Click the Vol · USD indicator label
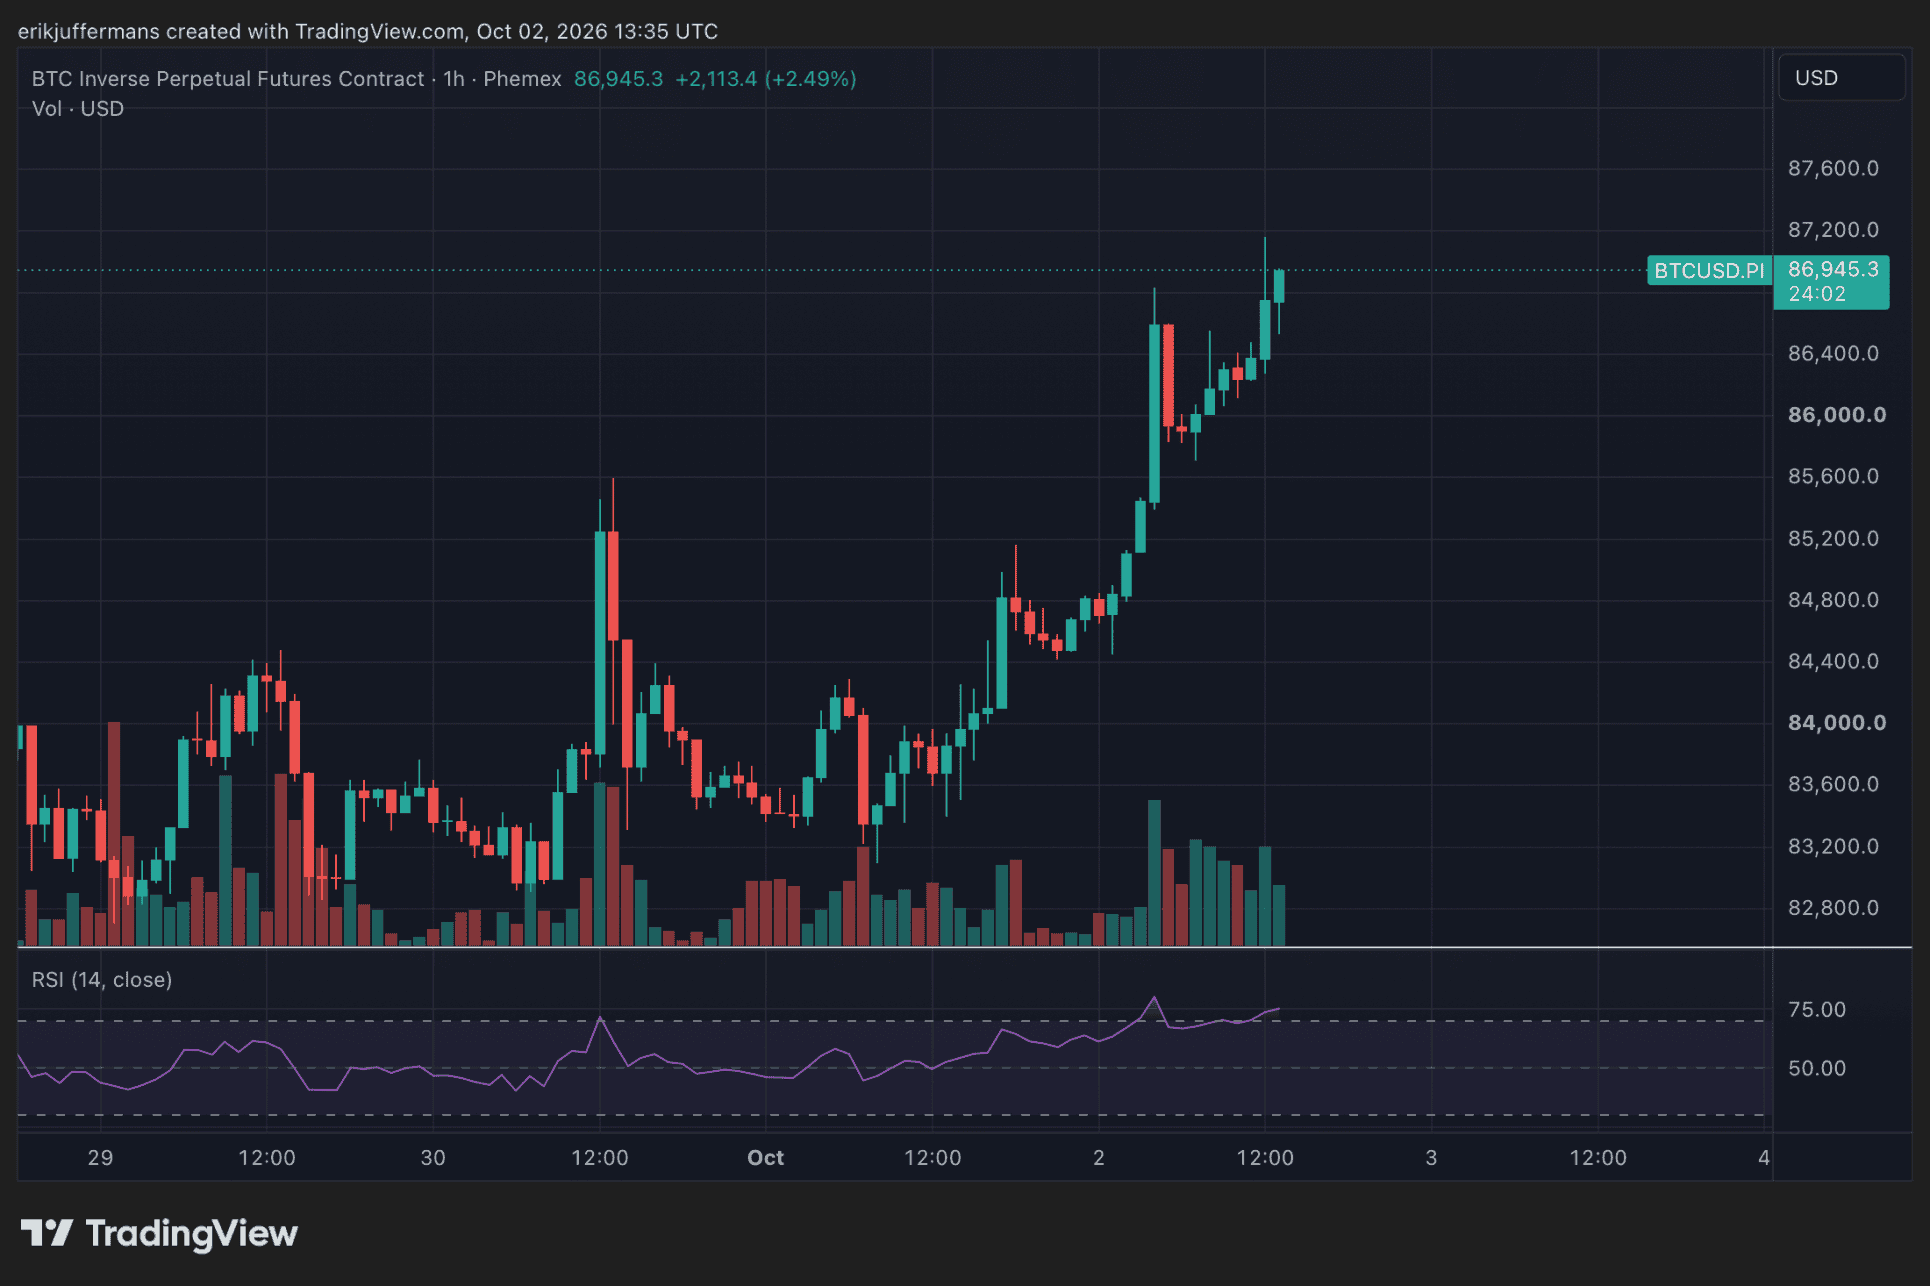 coord(78,109)
